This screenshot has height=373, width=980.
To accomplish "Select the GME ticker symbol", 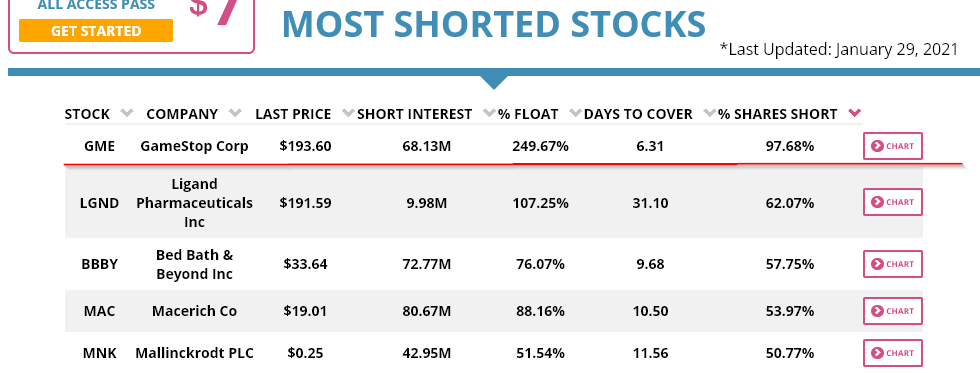I will 99,146.
